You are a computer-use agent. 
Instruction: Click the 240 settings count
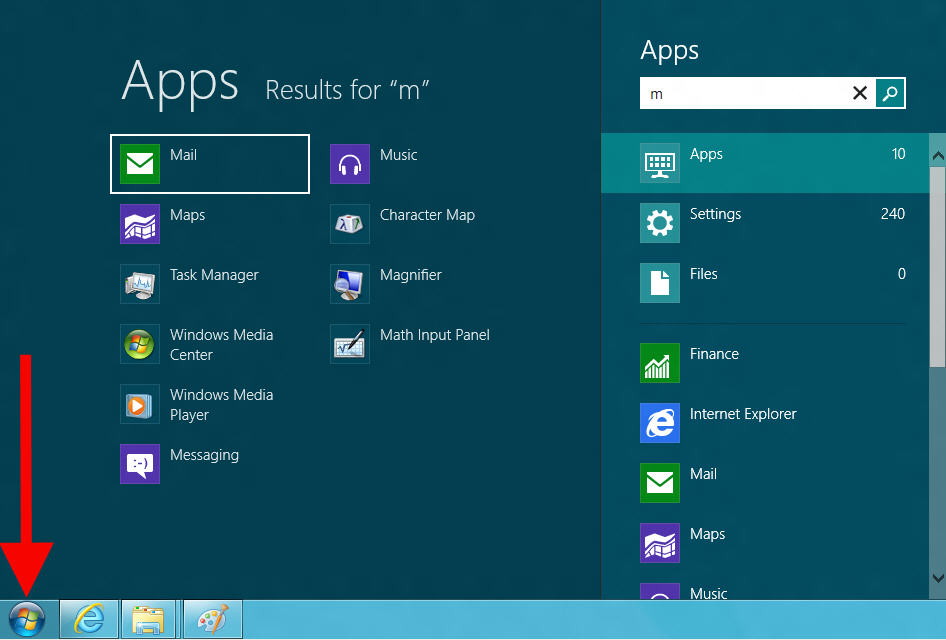tap(893, 214)
